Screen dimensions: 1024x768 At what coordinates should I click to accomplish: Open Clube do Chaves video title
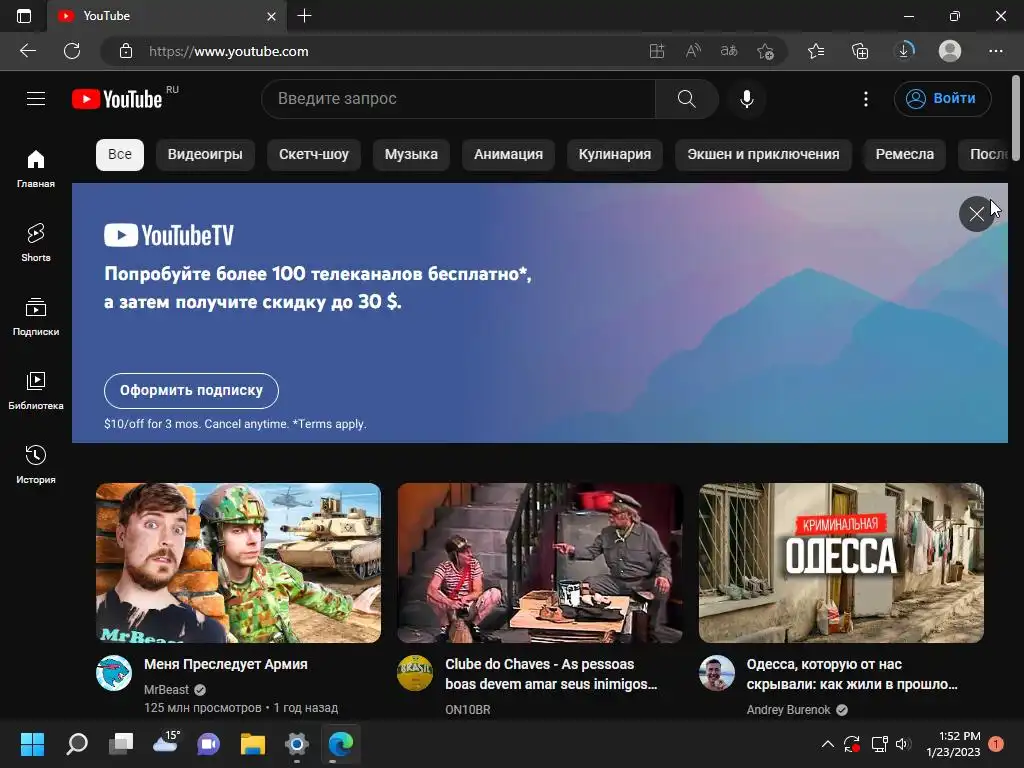point(551,674)
